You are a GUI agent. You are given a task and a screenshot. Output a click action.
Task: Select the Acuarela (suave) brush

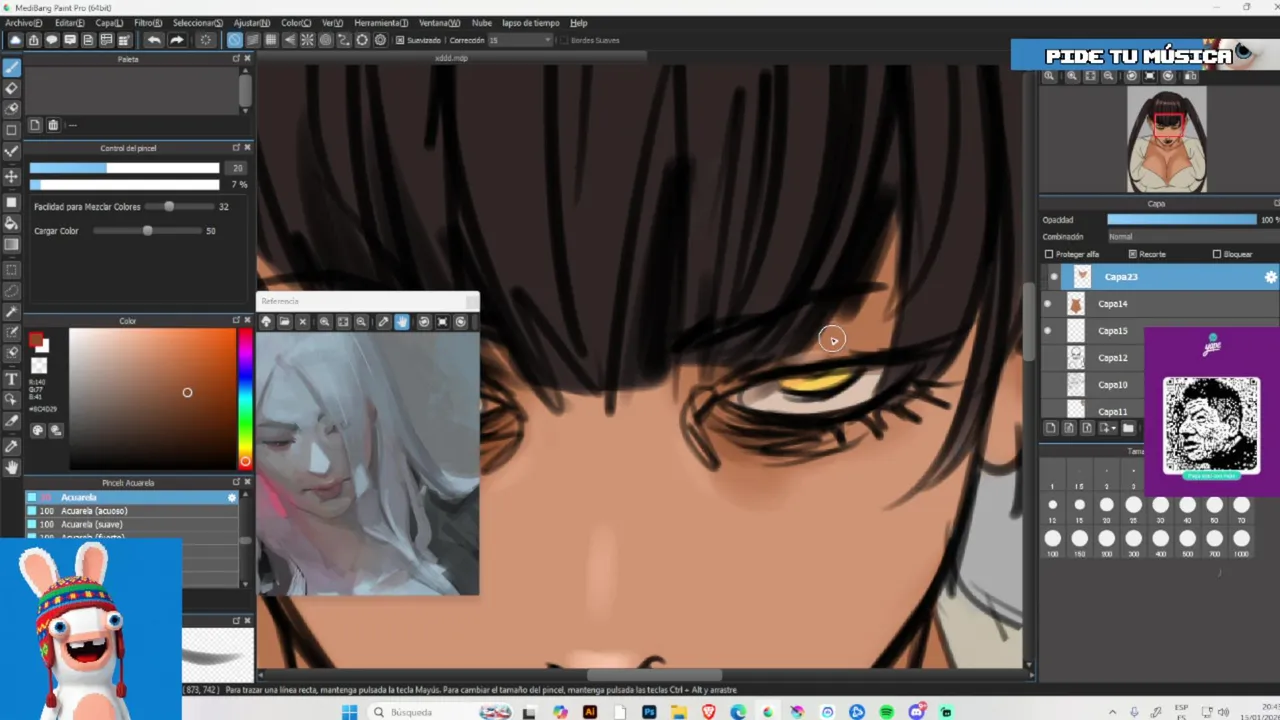click(132, 524)
